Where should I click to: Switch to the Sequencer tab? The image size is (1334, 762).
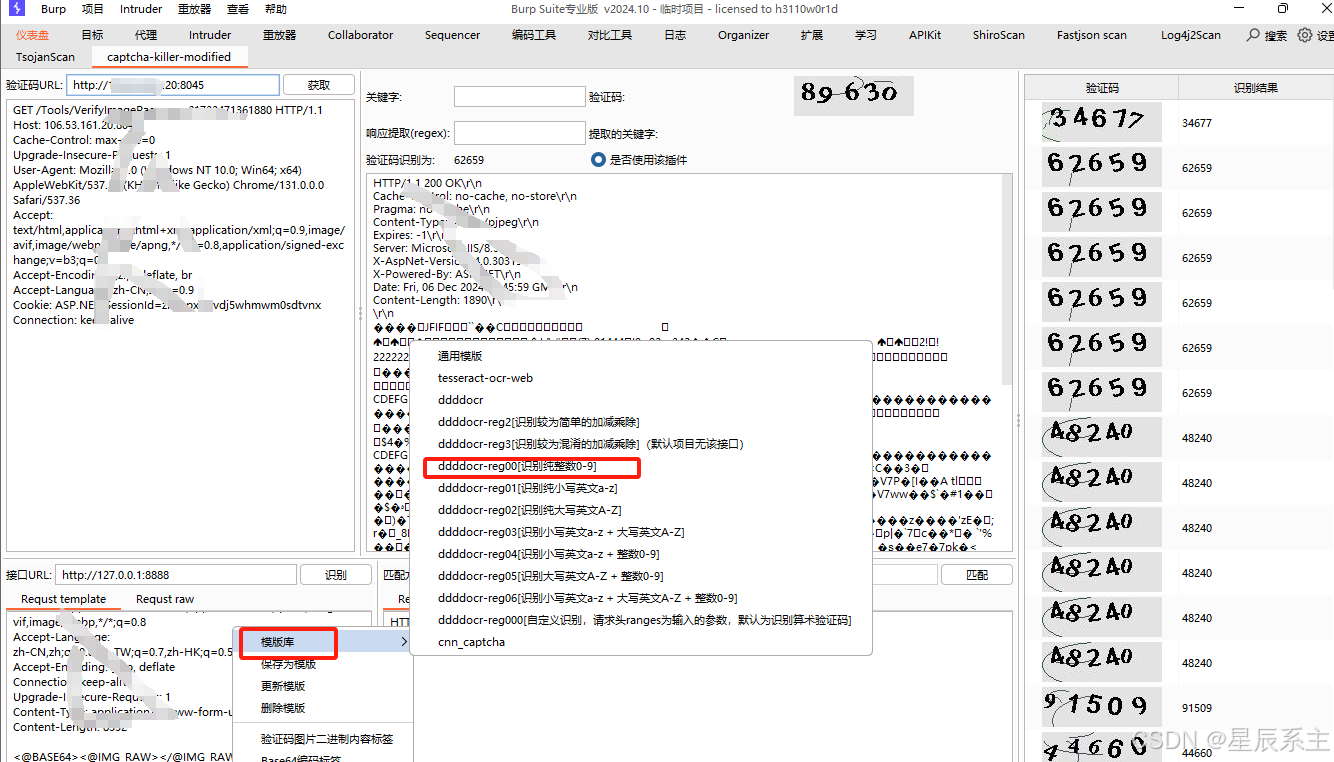[x=452, y=35]
